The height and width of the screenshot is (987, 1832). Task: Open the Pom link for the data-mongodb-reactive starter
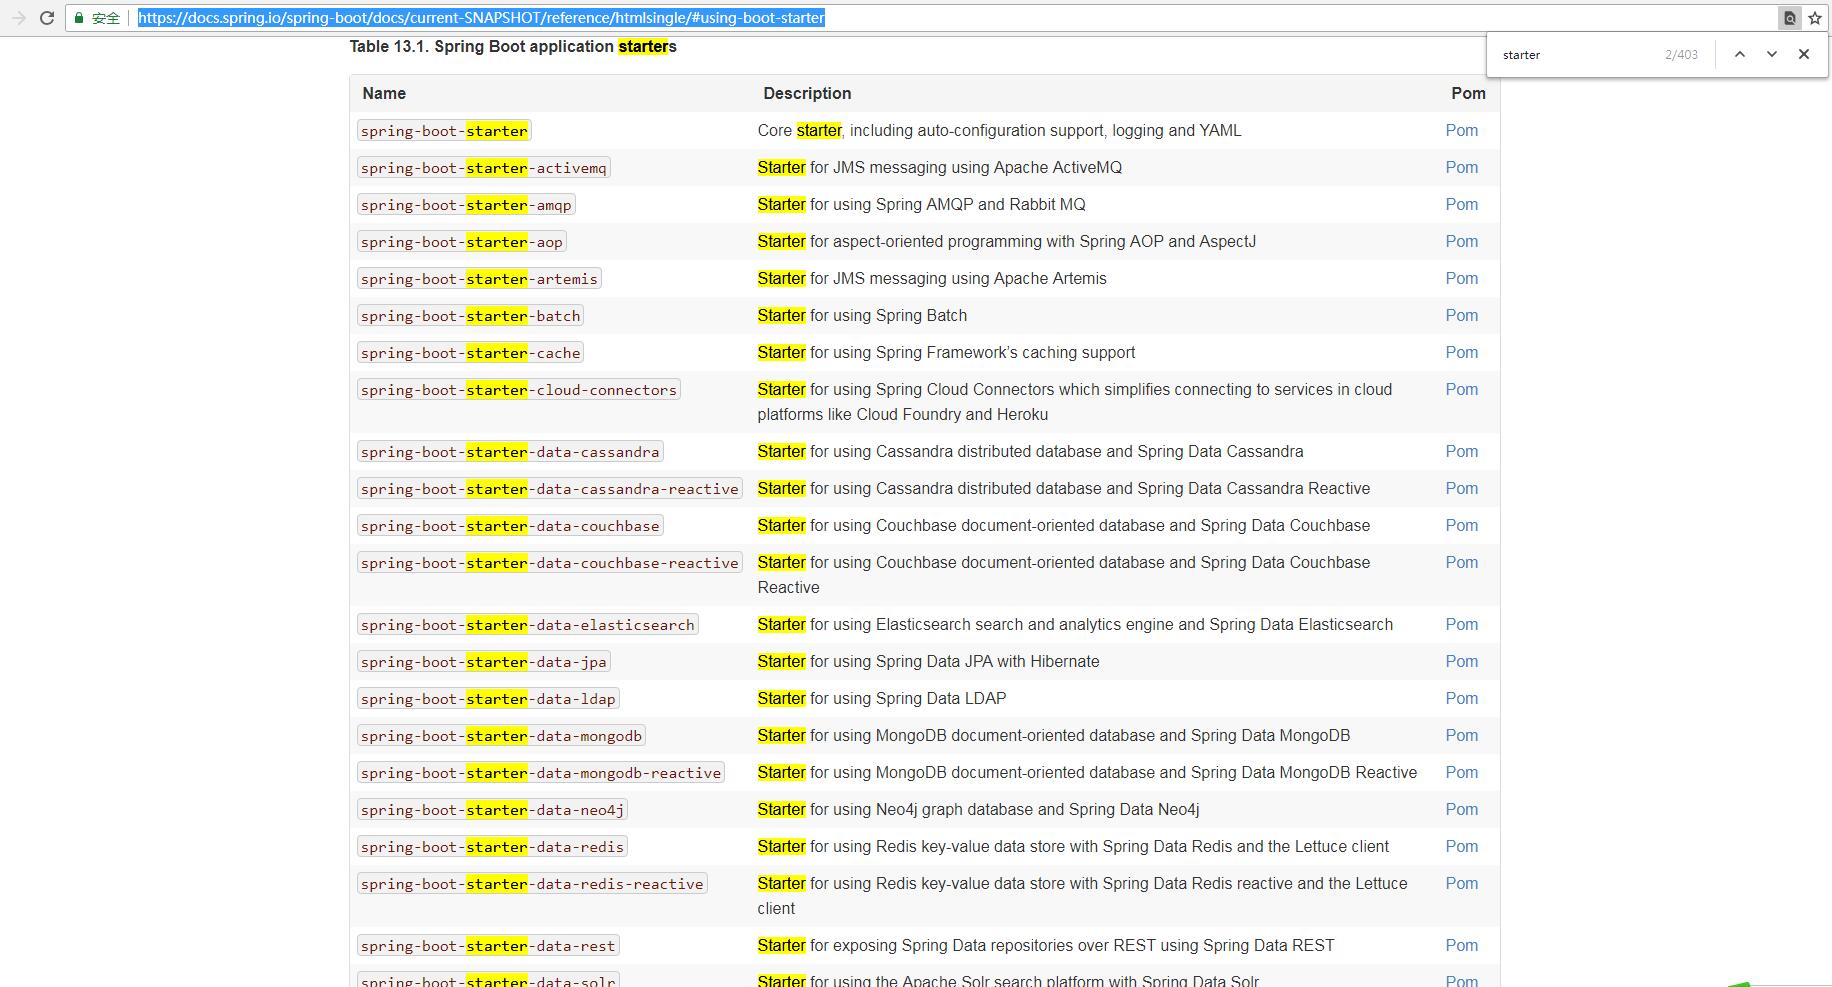tap(1461, 772)
